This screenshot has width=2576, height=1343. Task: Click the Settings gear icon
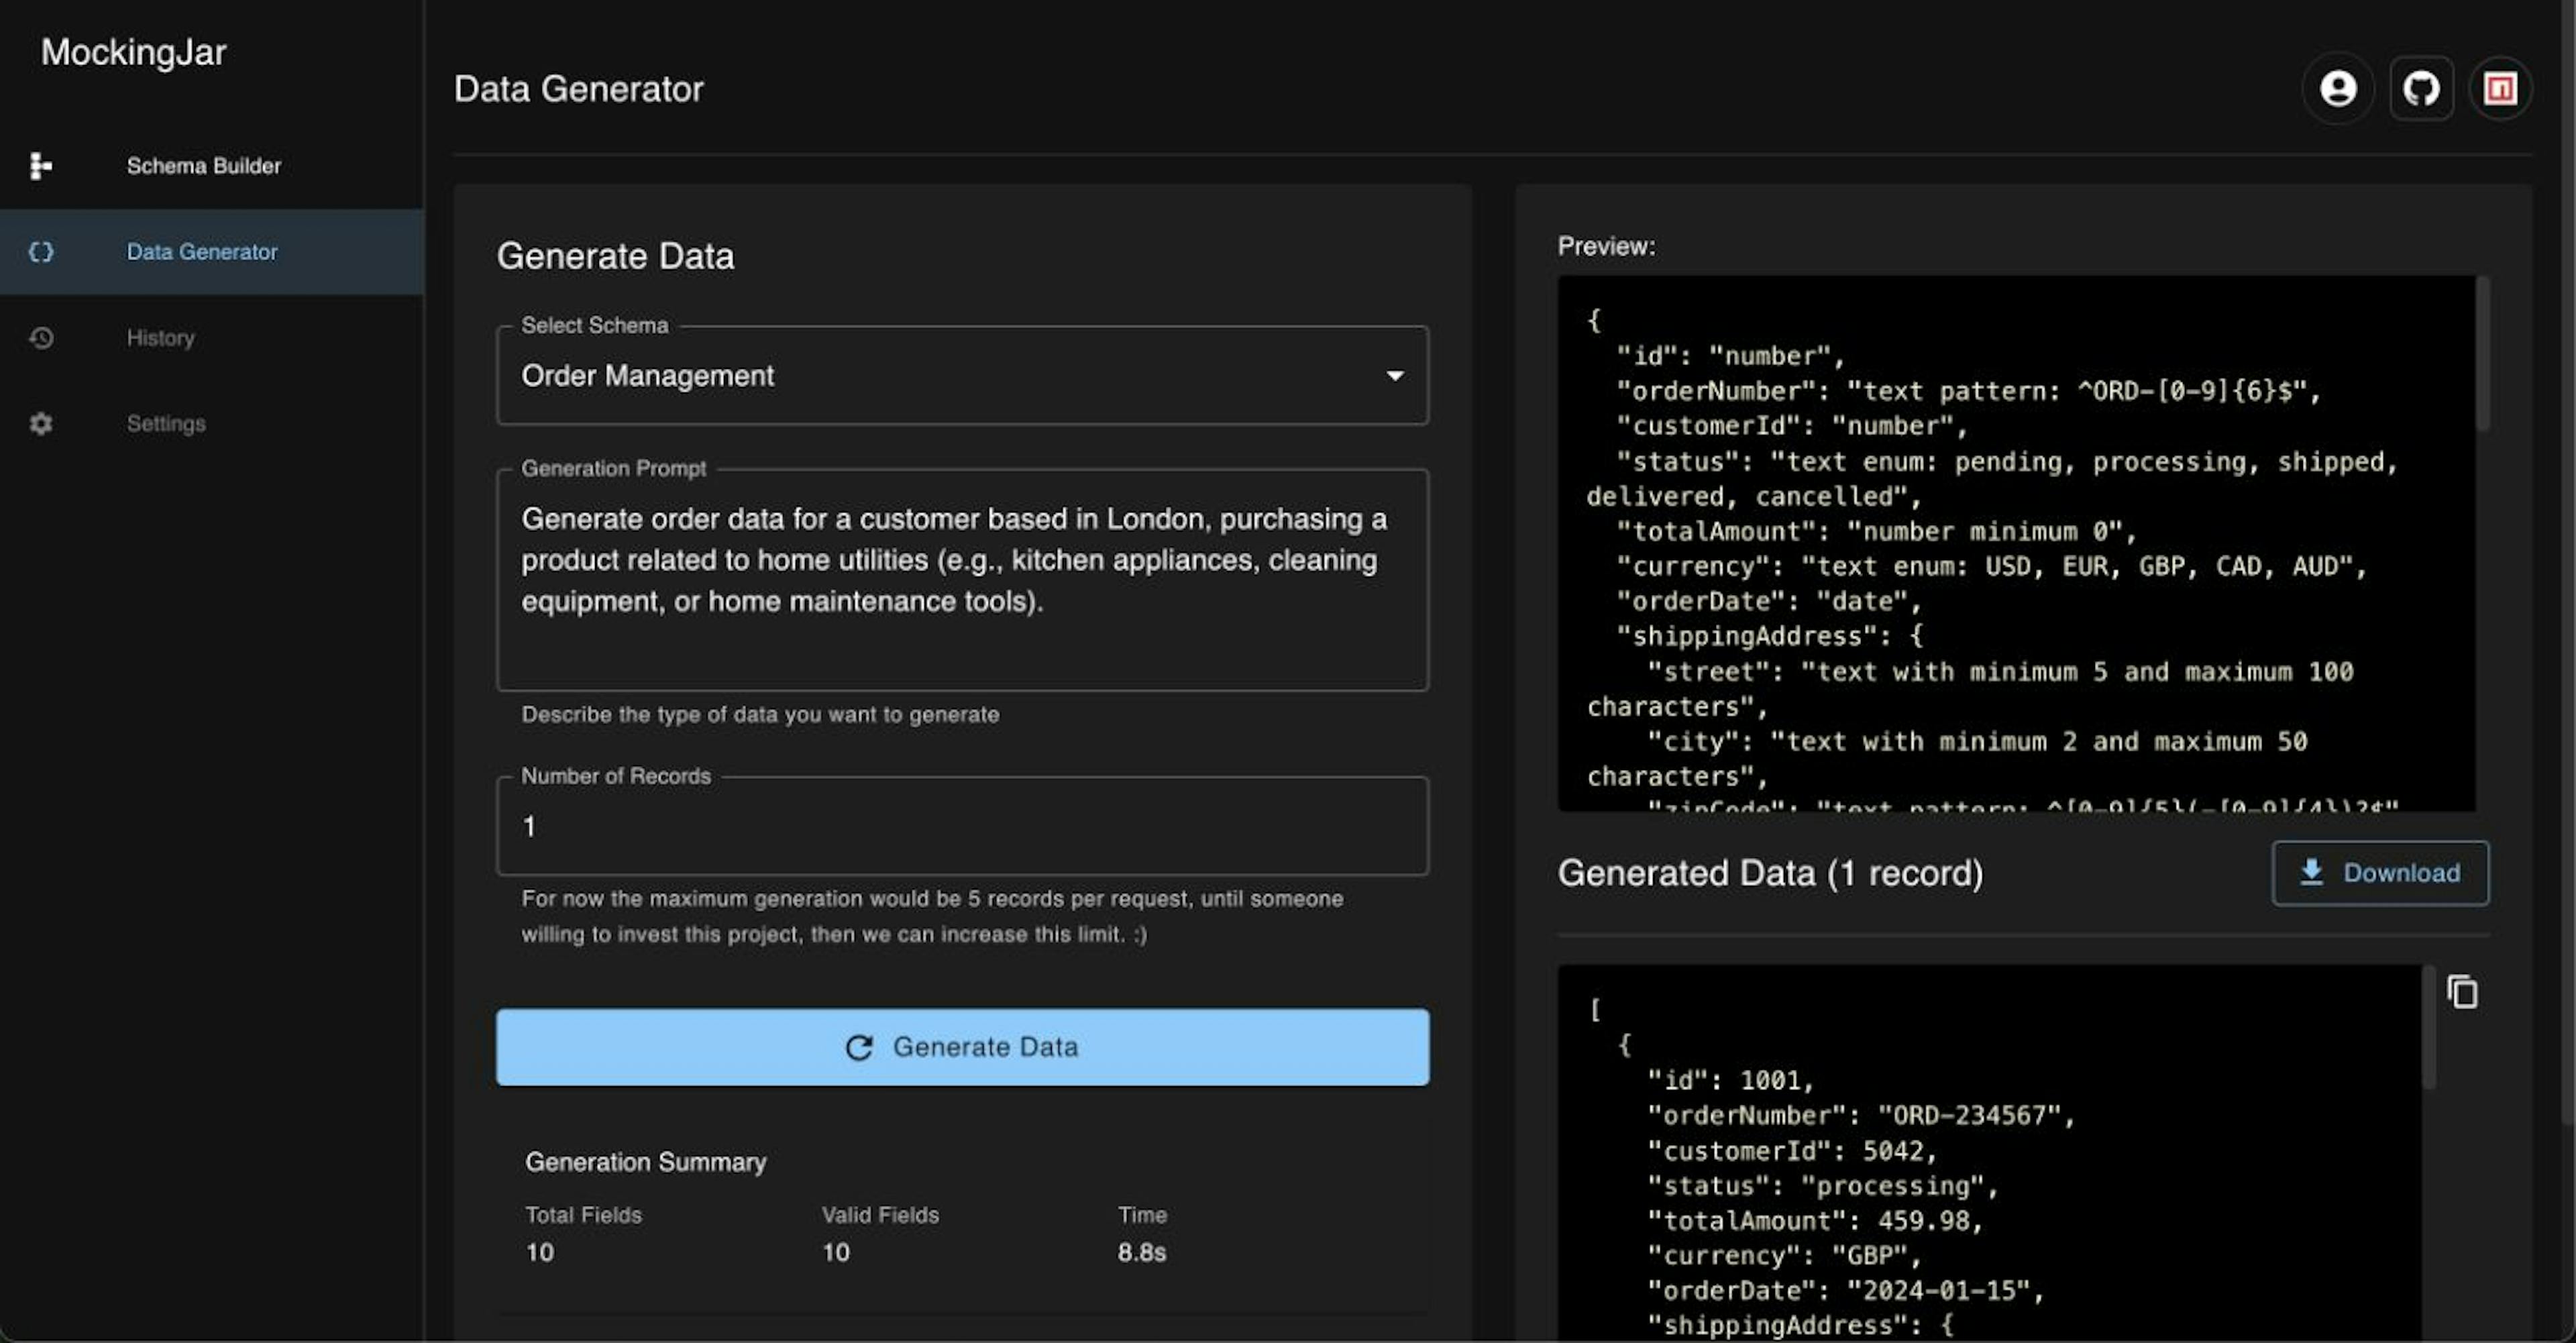click(x=40, y=424)
